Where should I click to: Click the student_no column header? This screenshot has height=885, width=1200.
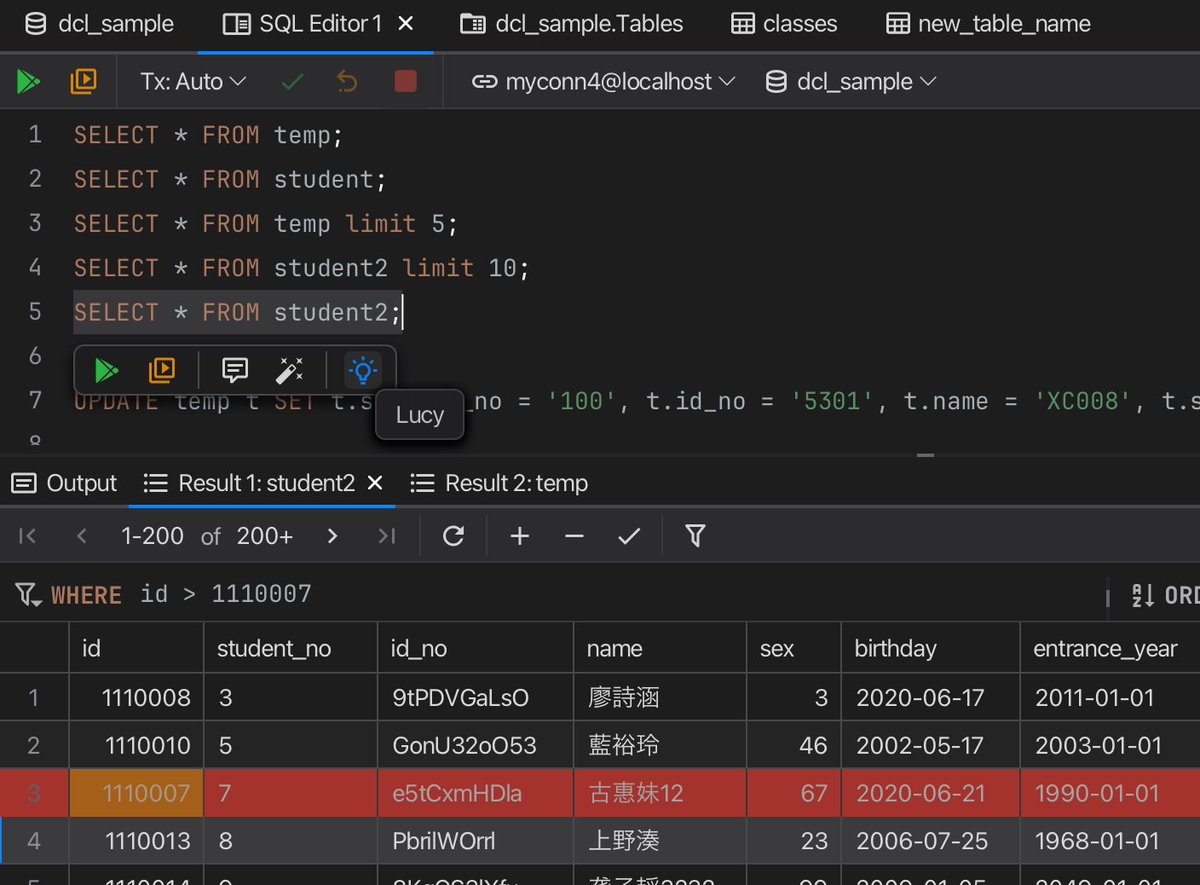[290, 649]
